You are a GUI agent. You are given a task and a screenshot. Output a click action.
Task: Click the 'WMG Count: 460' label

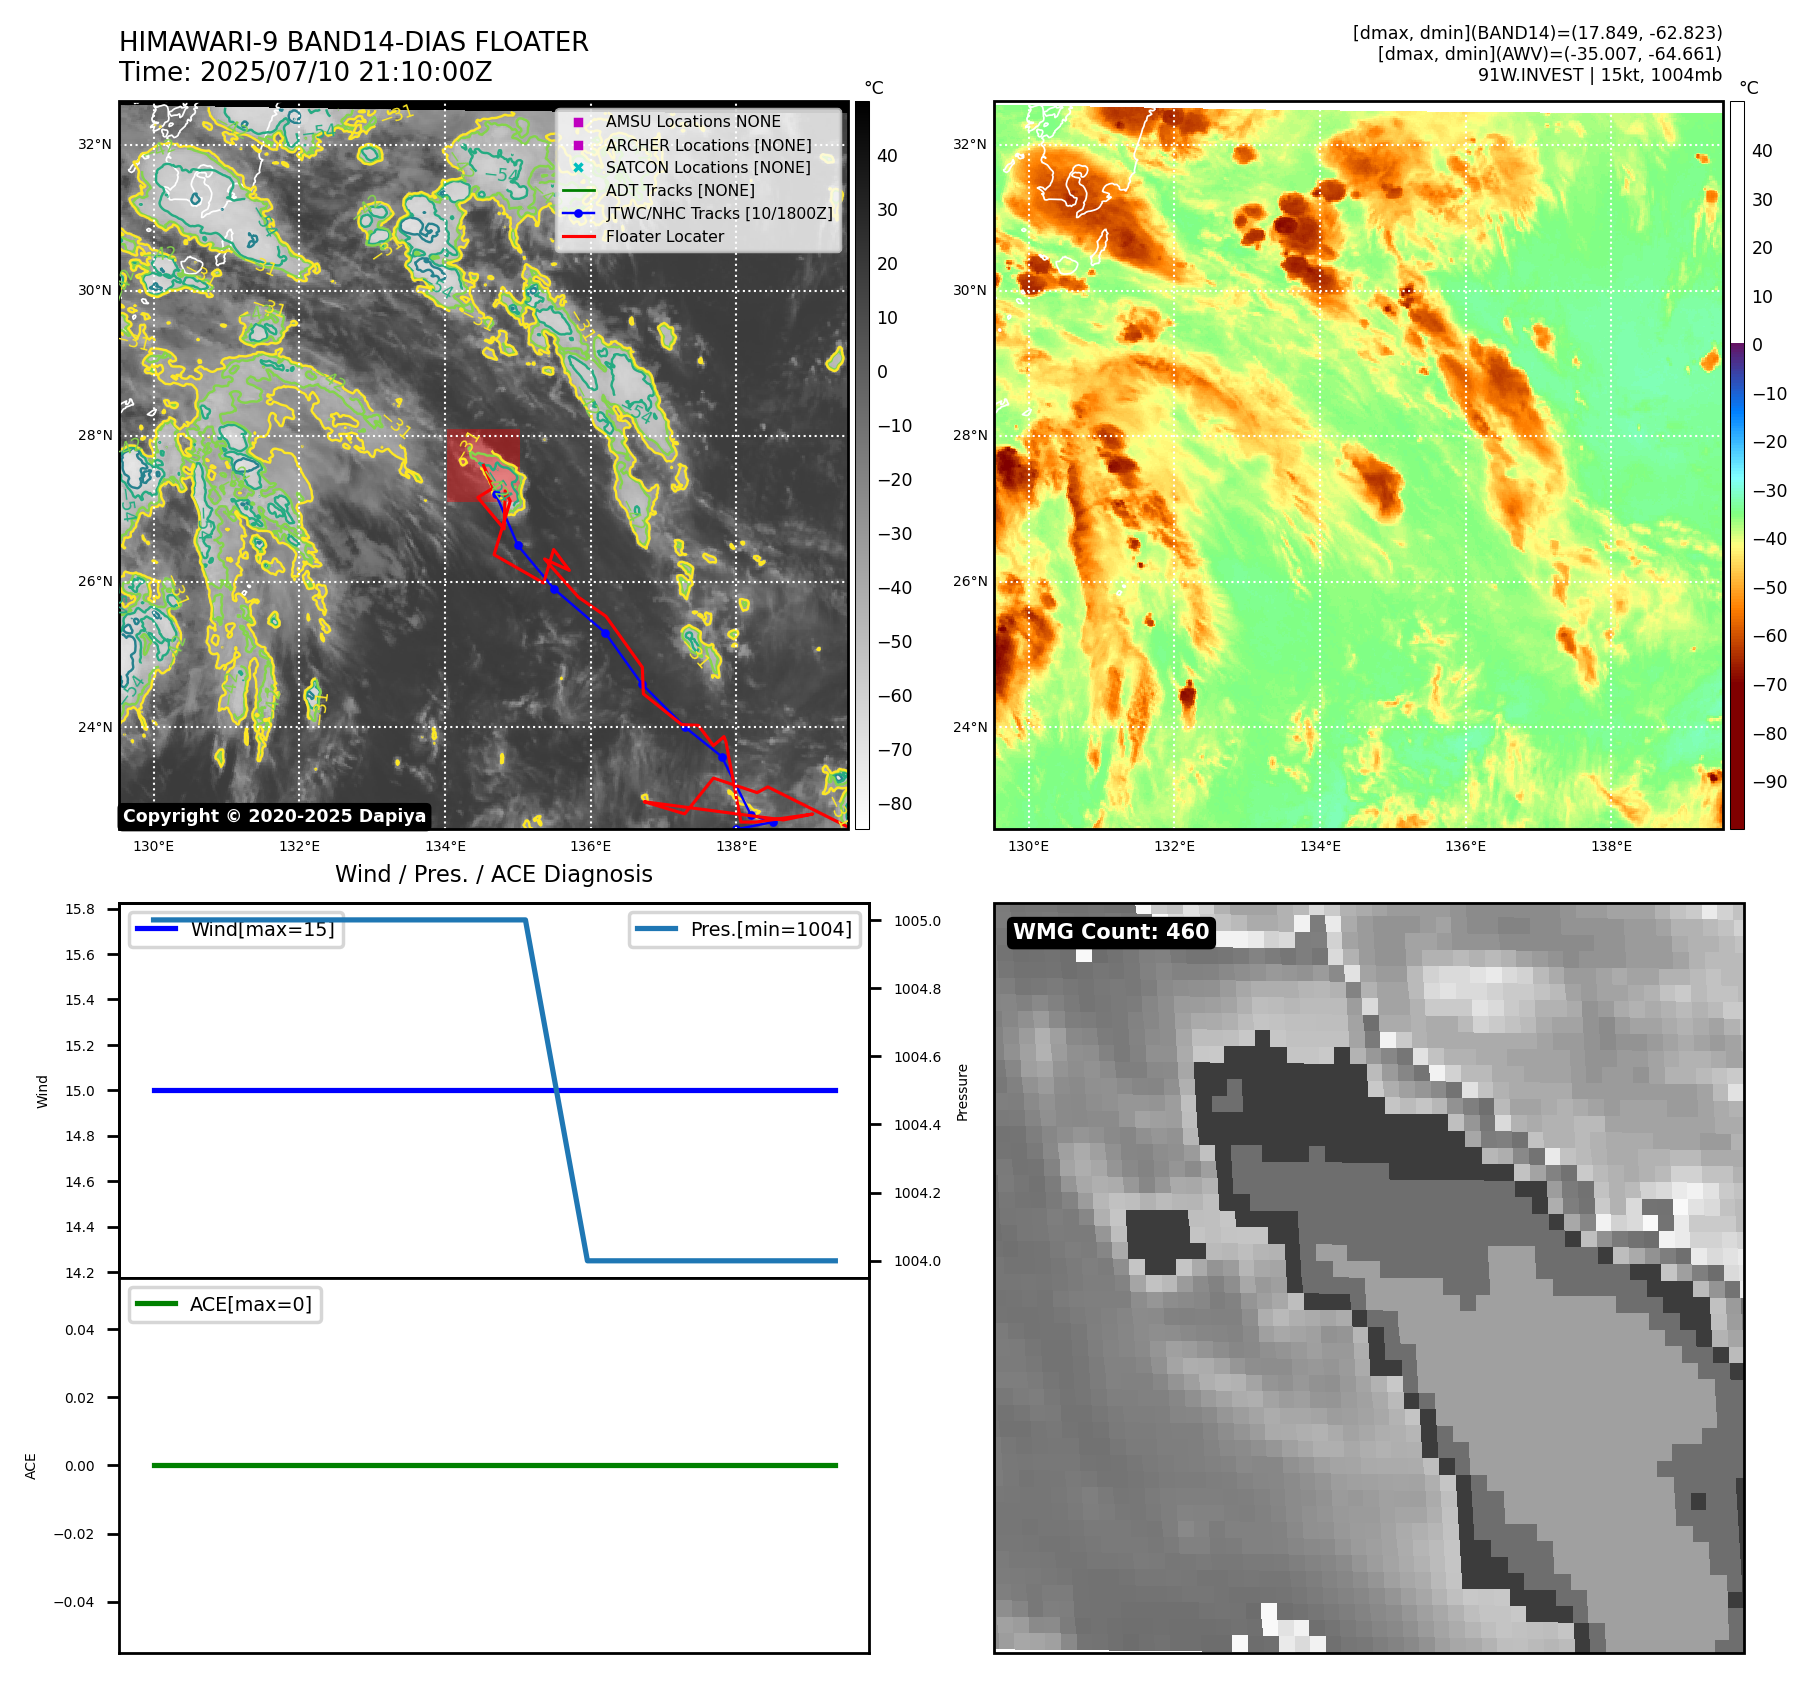[1111, 932]
